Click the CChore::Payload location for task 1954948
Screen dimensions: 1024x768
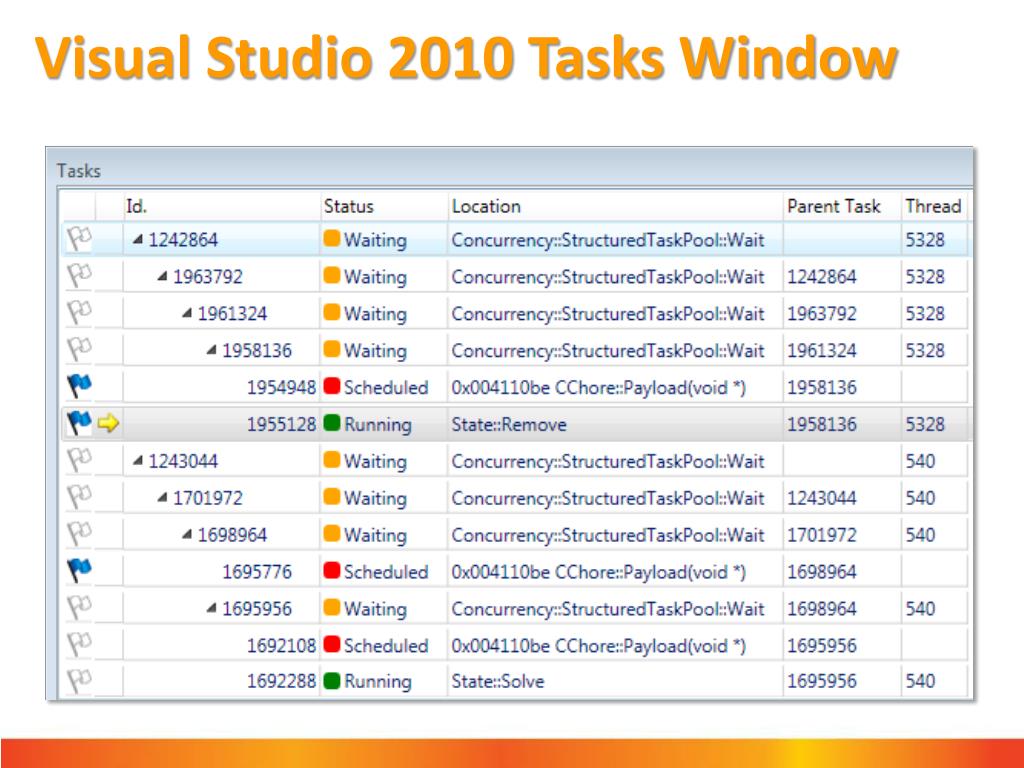pyautogui.click(x=598, y=387)
